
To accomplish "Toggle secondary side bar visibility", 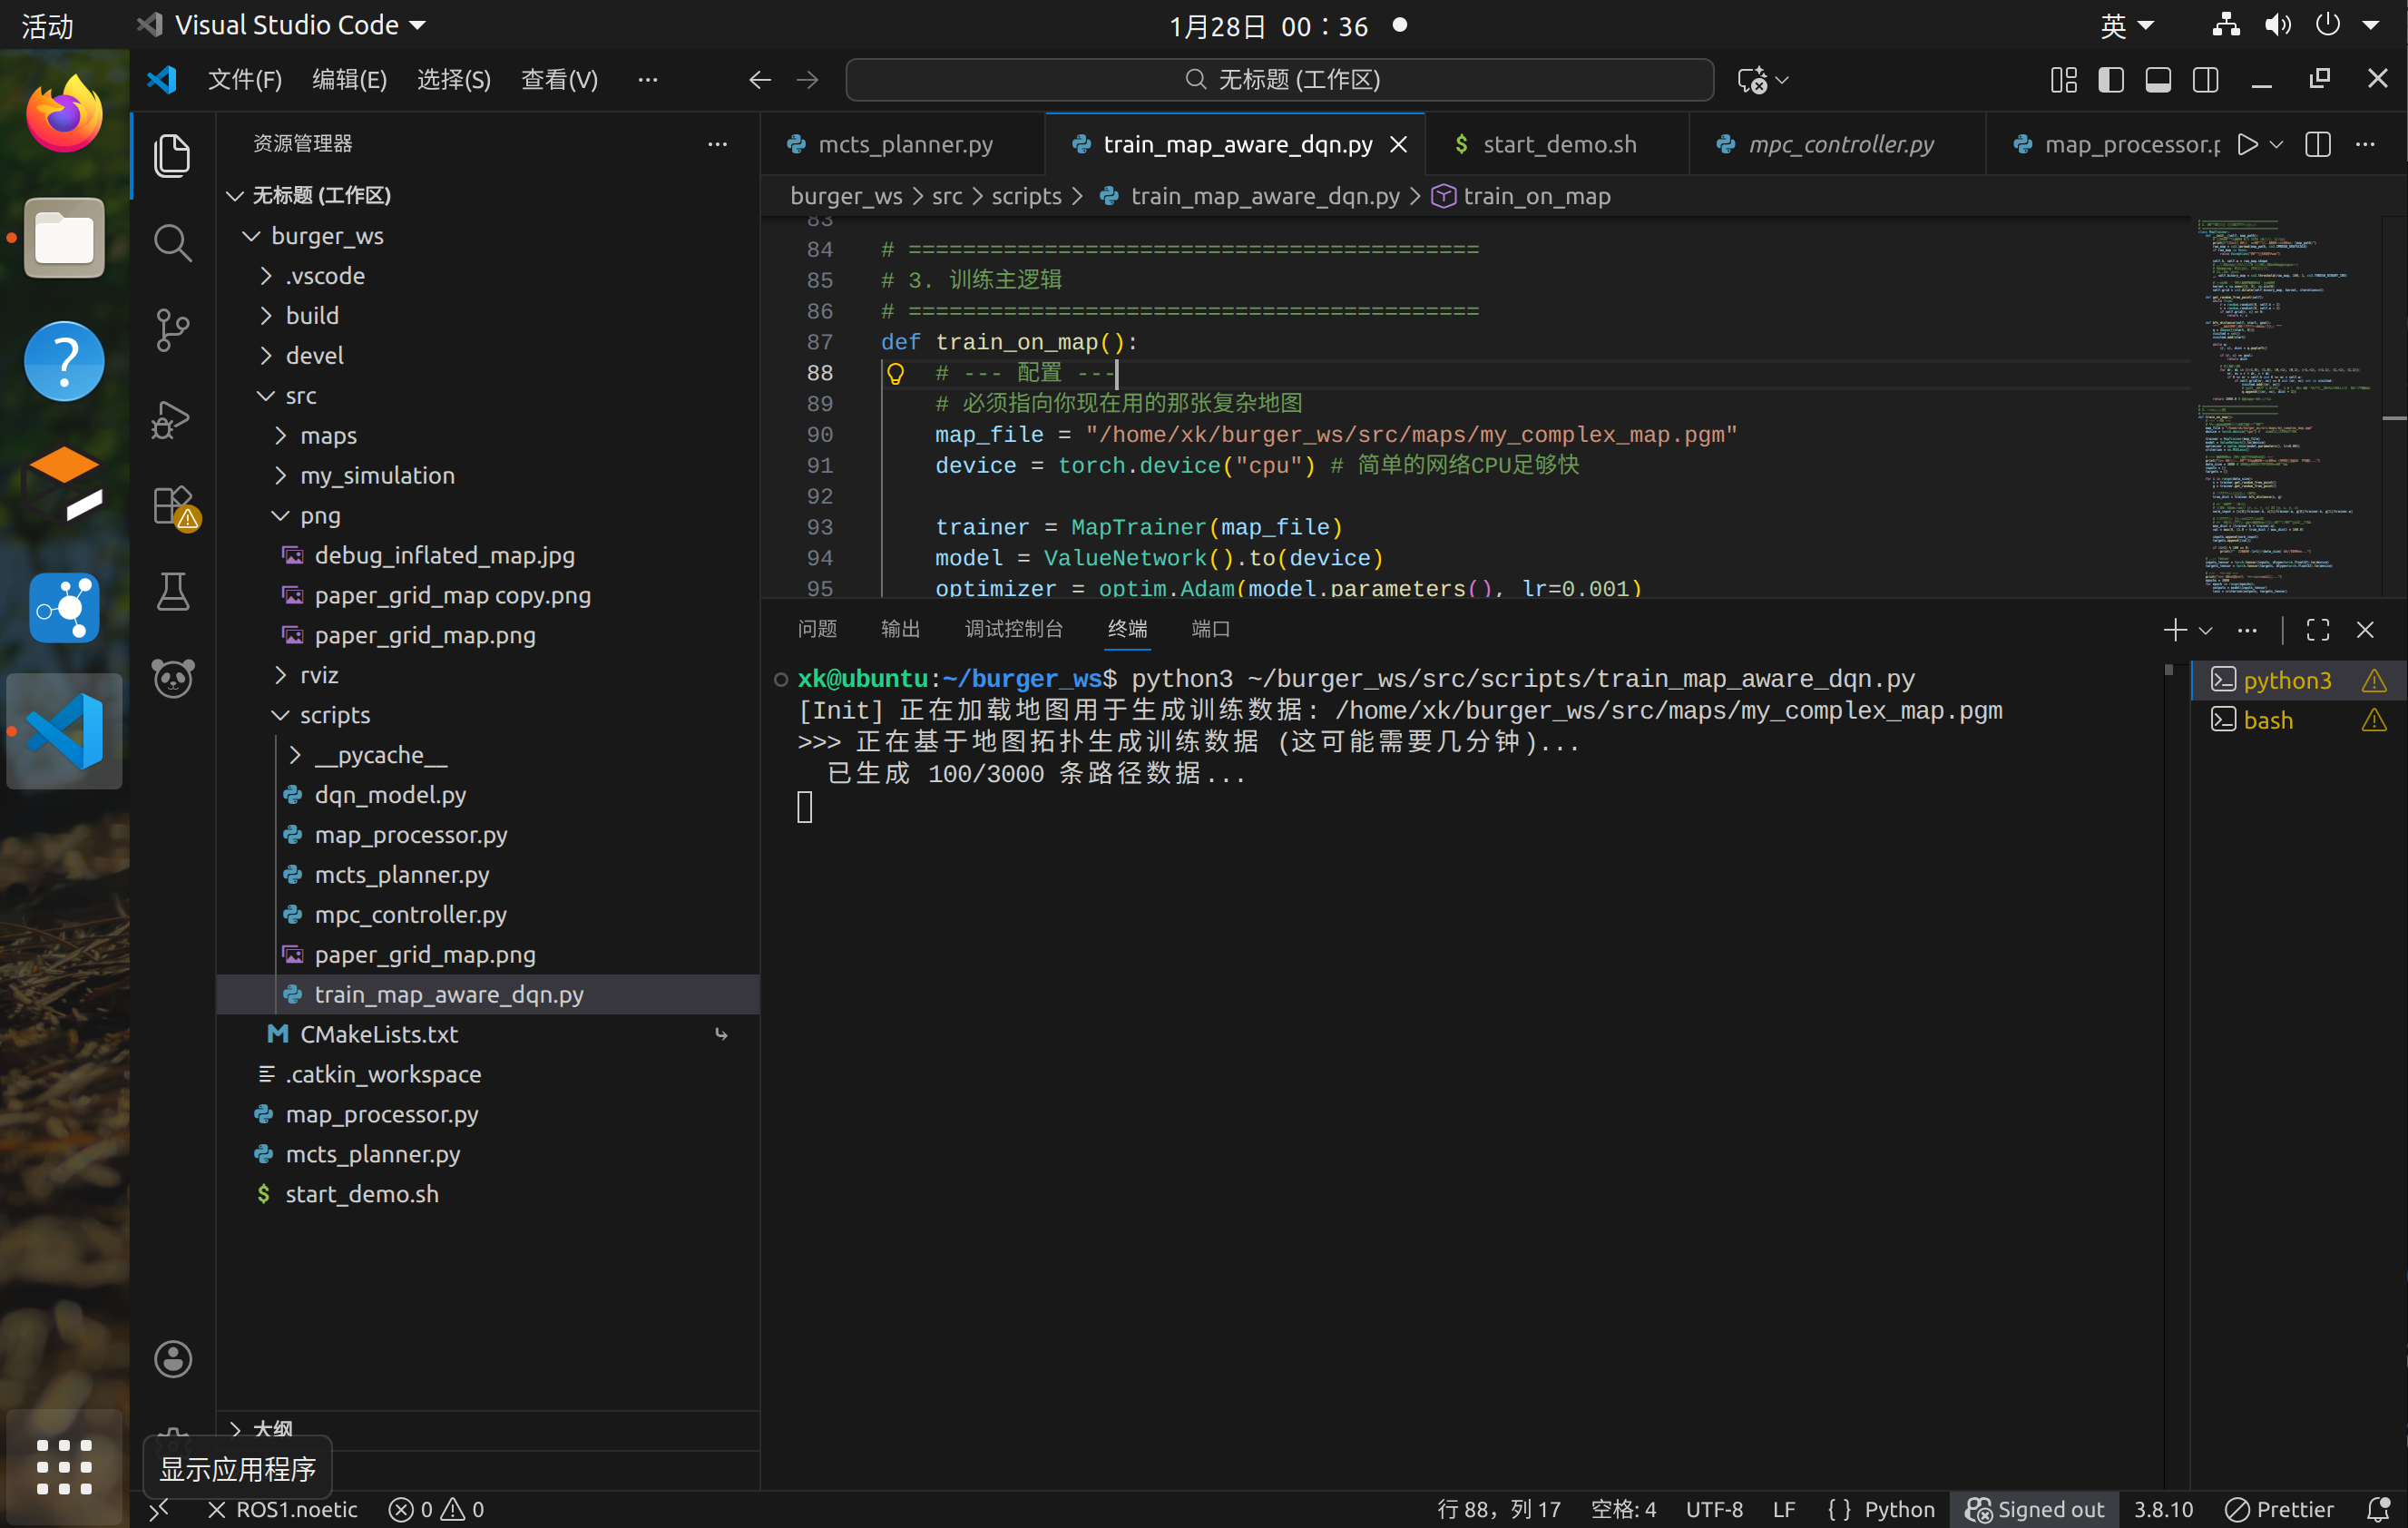I will coord(2205,80).
